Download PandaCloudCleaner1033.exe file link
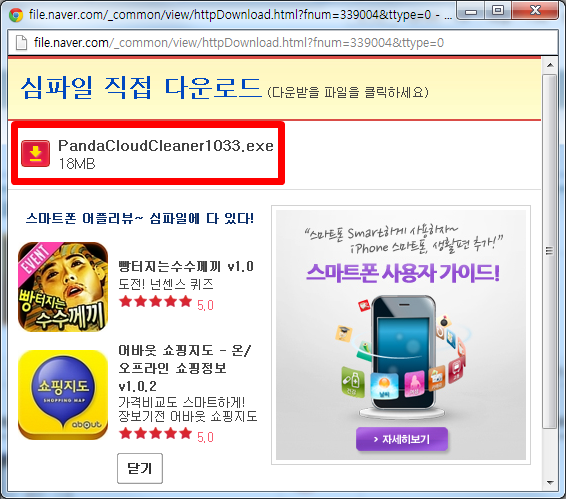This screenshot has width=566, height=499. (166, 146)
